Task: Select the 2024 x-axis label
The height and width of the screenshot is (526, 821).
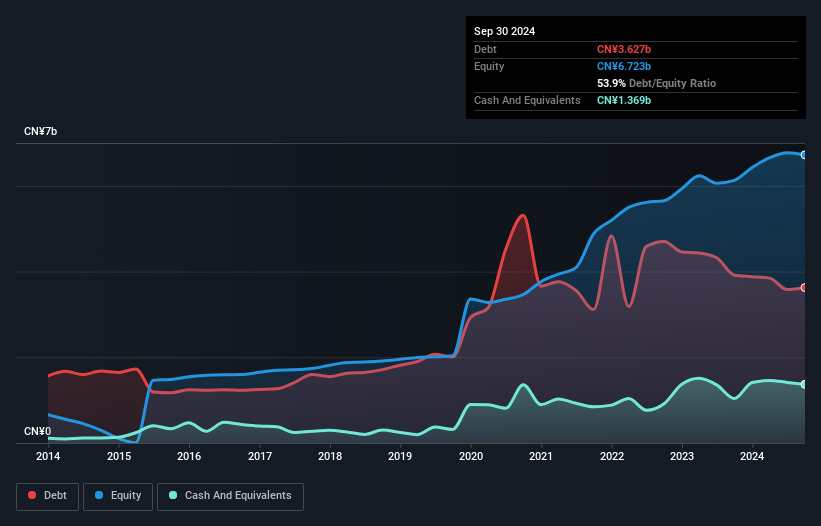Action: coord(752,457)
